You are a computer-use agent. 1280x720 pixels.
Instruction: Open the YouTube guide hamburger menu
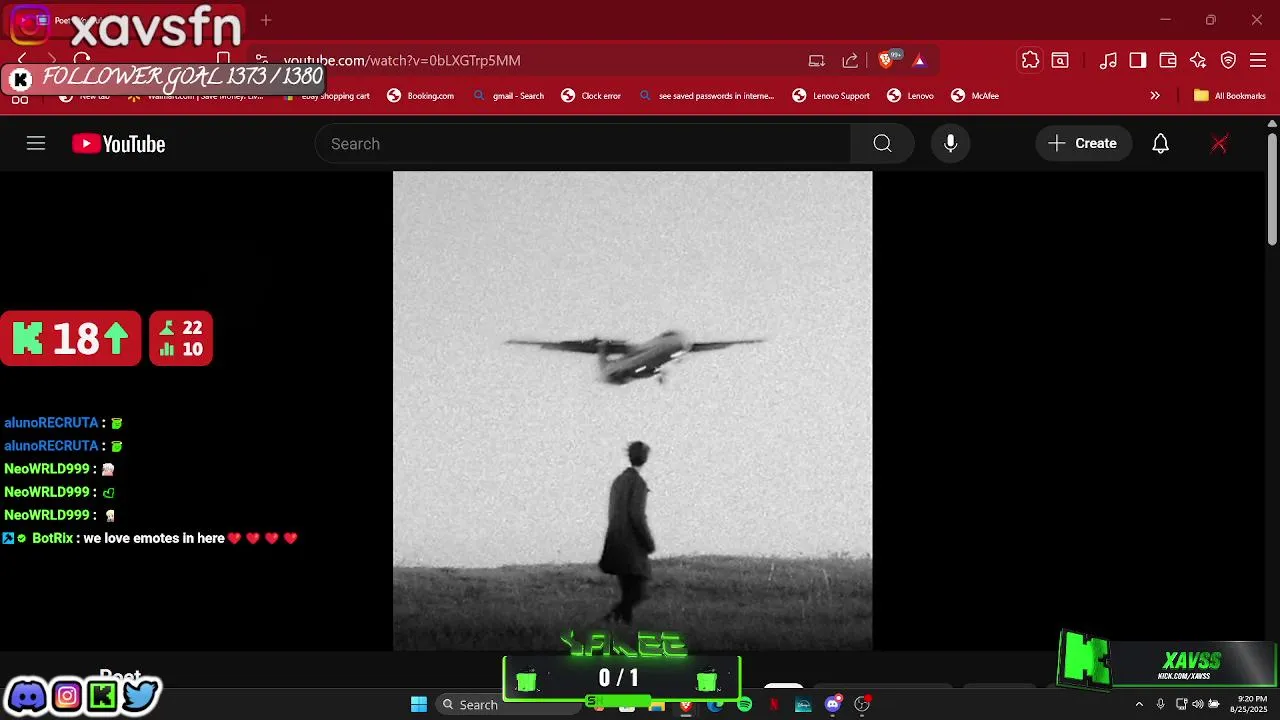click(x=36, y=144)
